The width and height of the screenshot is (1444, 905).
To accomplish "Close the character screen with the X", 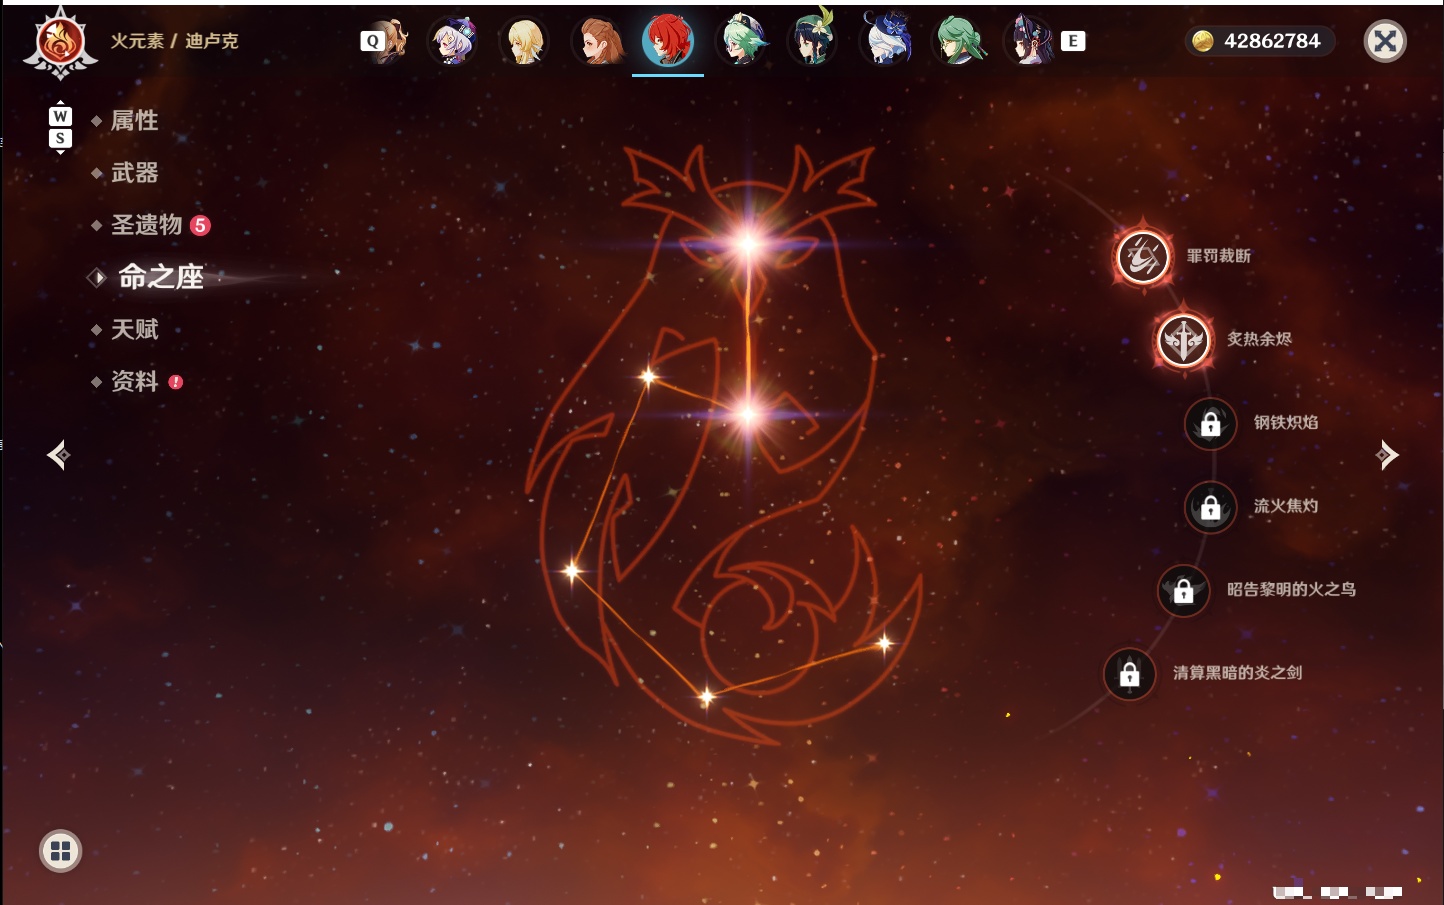I will point(1386,41).
